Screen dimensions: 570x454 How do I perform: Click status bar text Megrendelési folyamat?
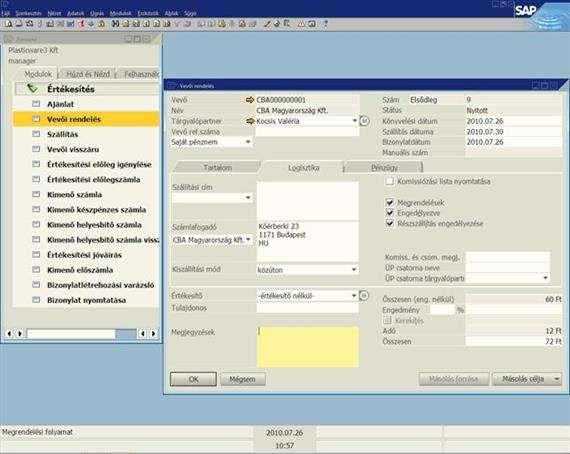click(x=37, y=432)
